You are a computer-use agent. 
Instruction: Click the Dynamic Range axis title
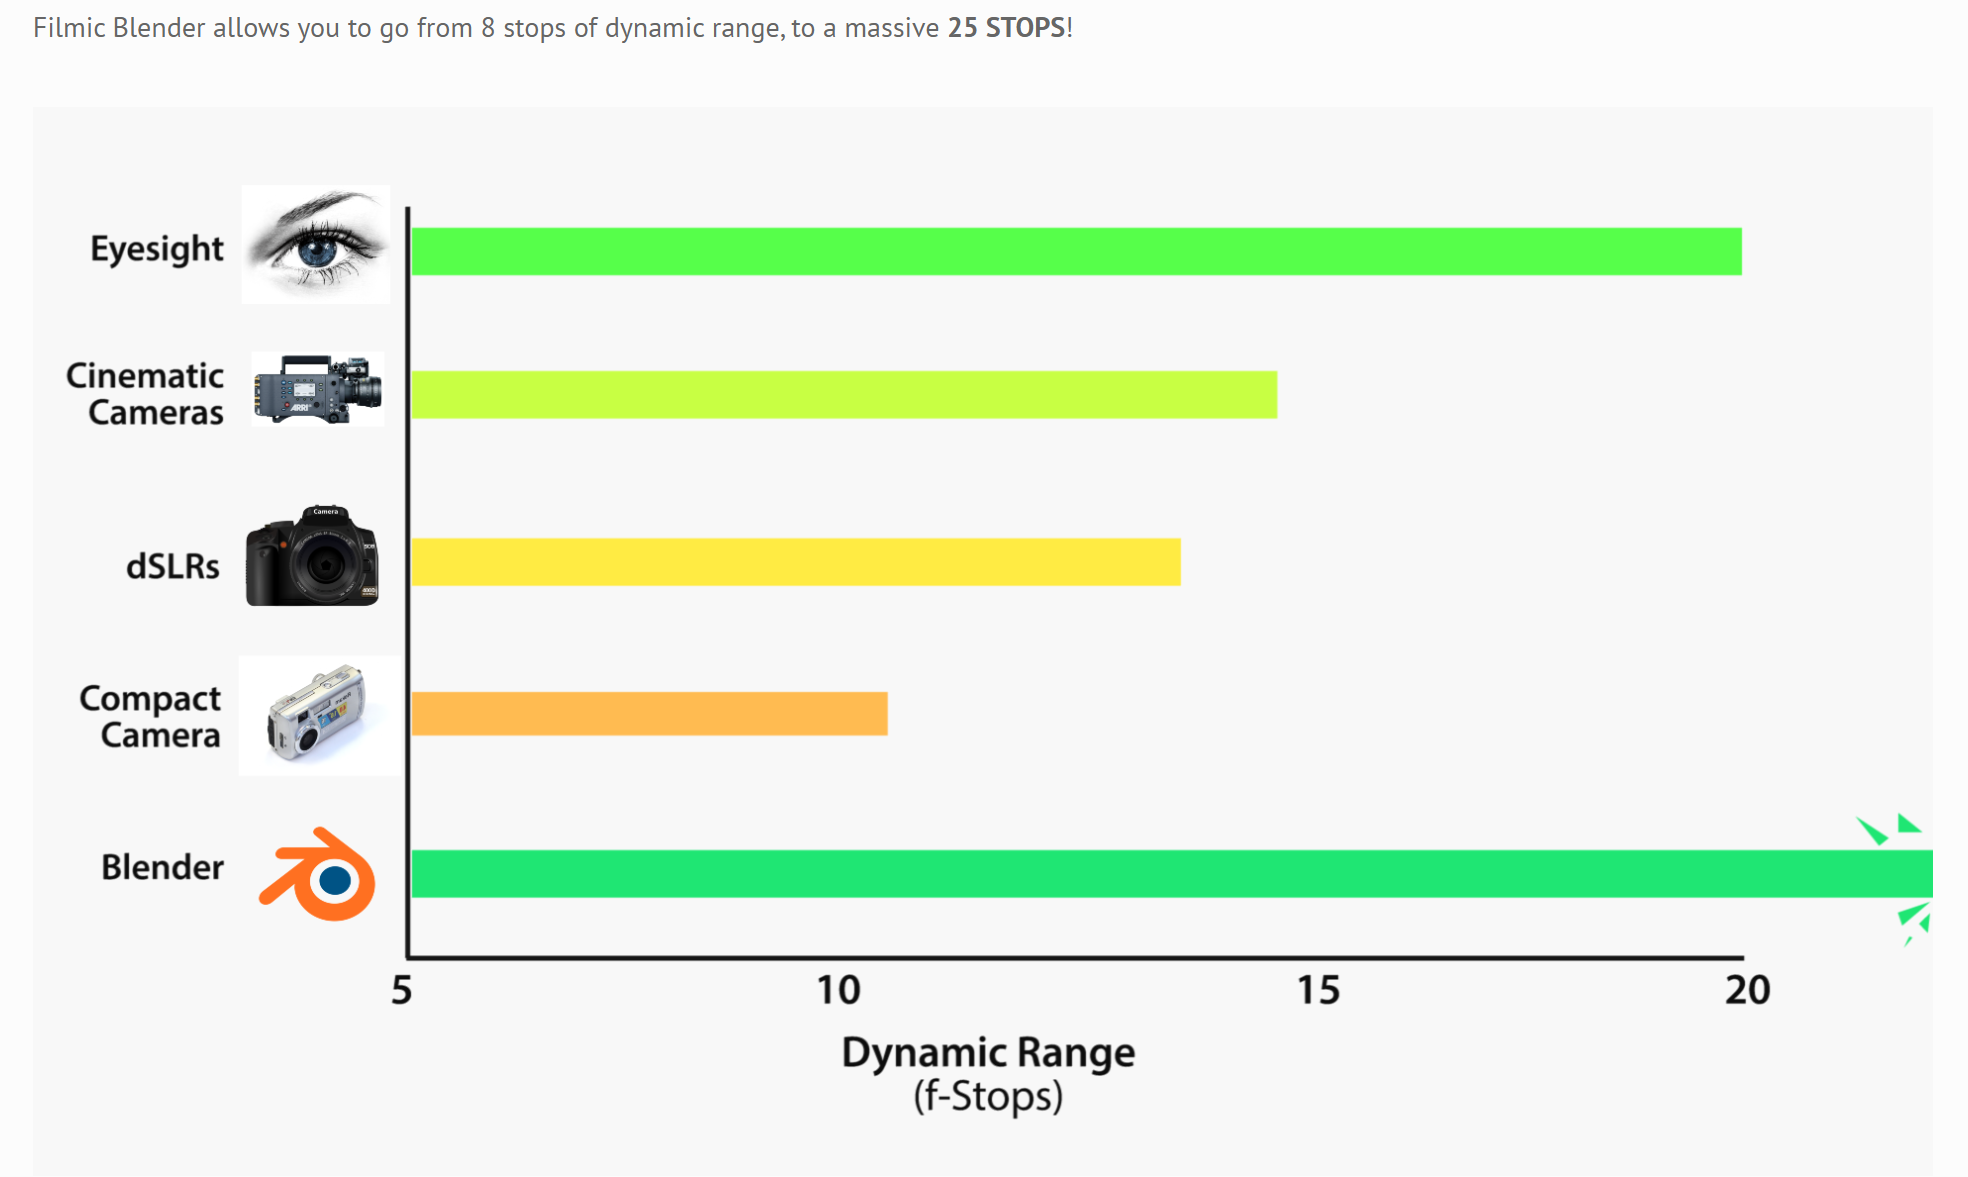[988, 1053]
